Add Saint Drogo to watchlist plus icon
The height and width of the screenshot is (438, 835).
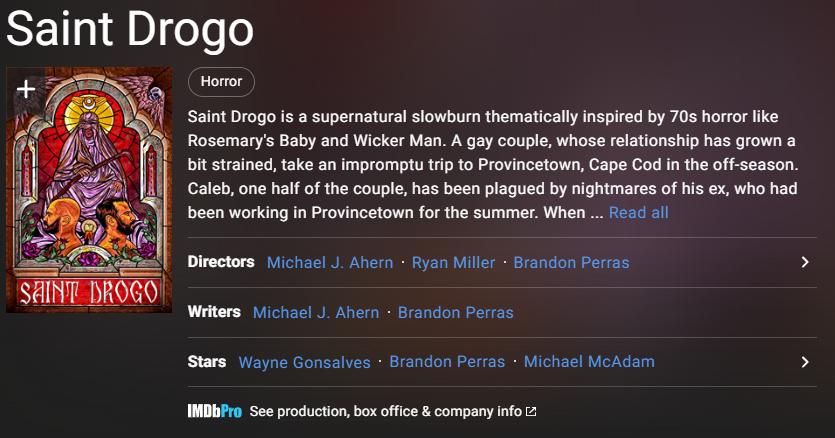coord(26,89)
